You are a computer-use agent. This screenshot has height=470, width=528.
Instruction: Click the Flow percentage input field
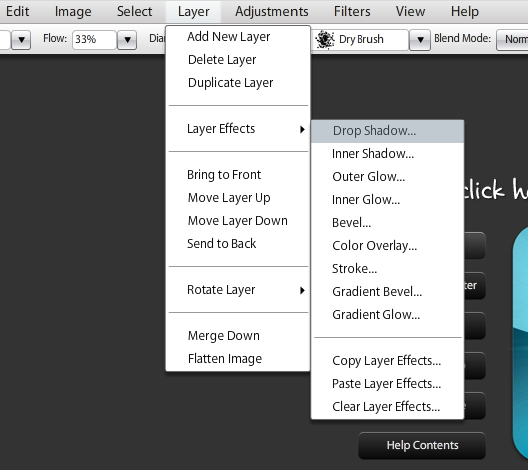click(94, 40)
